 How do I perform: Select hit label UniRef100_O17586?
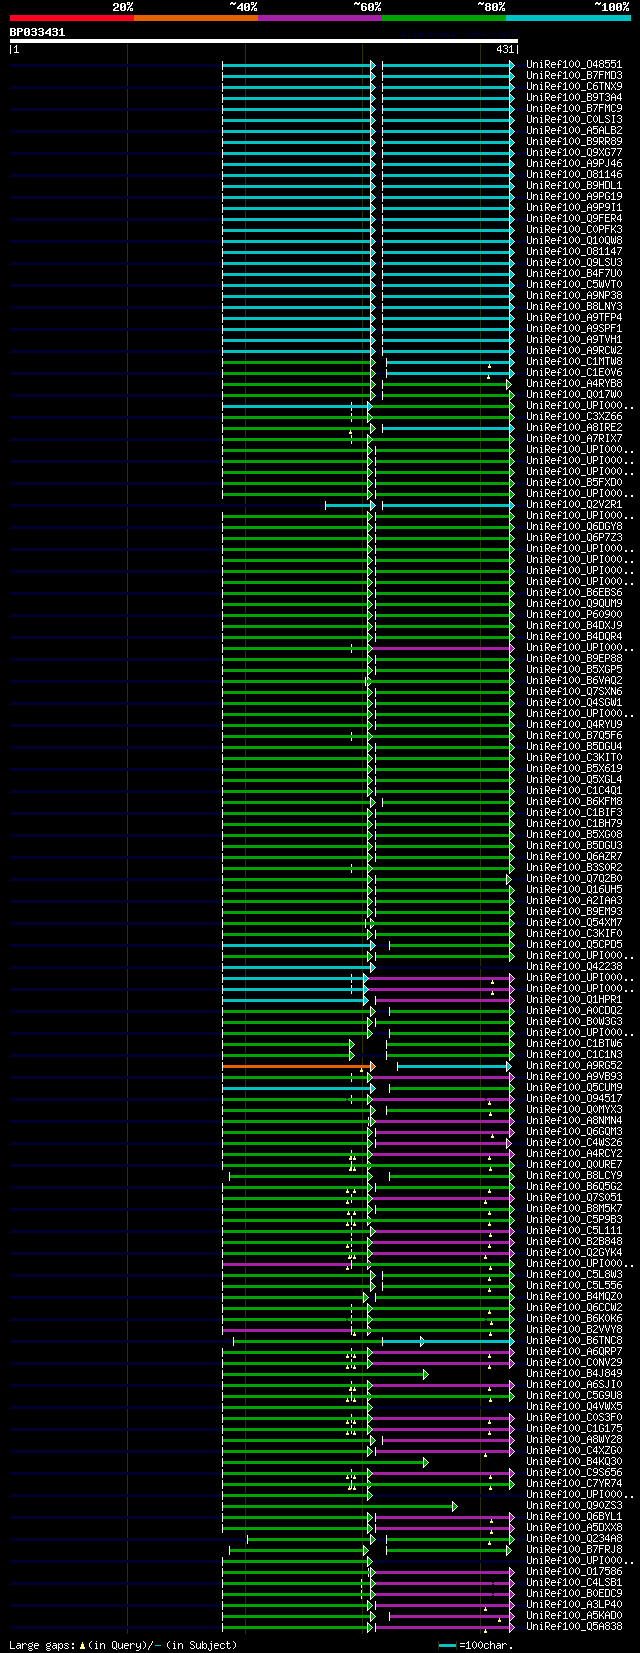coord(574,1572)
